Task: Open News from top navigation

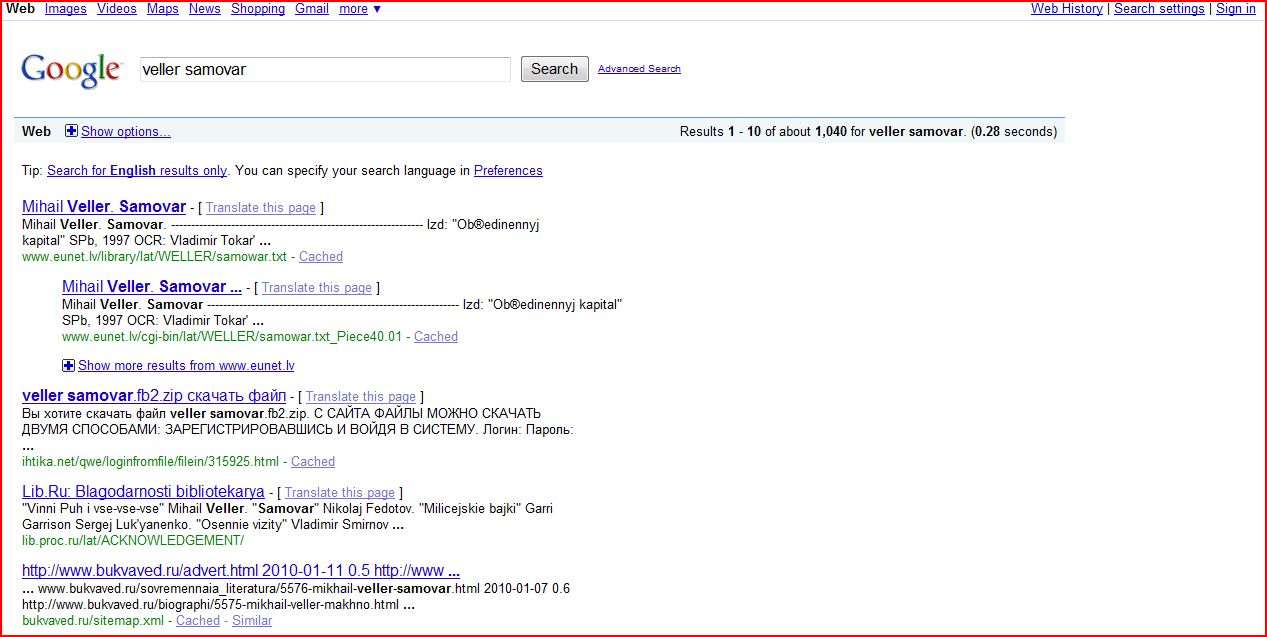Action: click(205, 9)
